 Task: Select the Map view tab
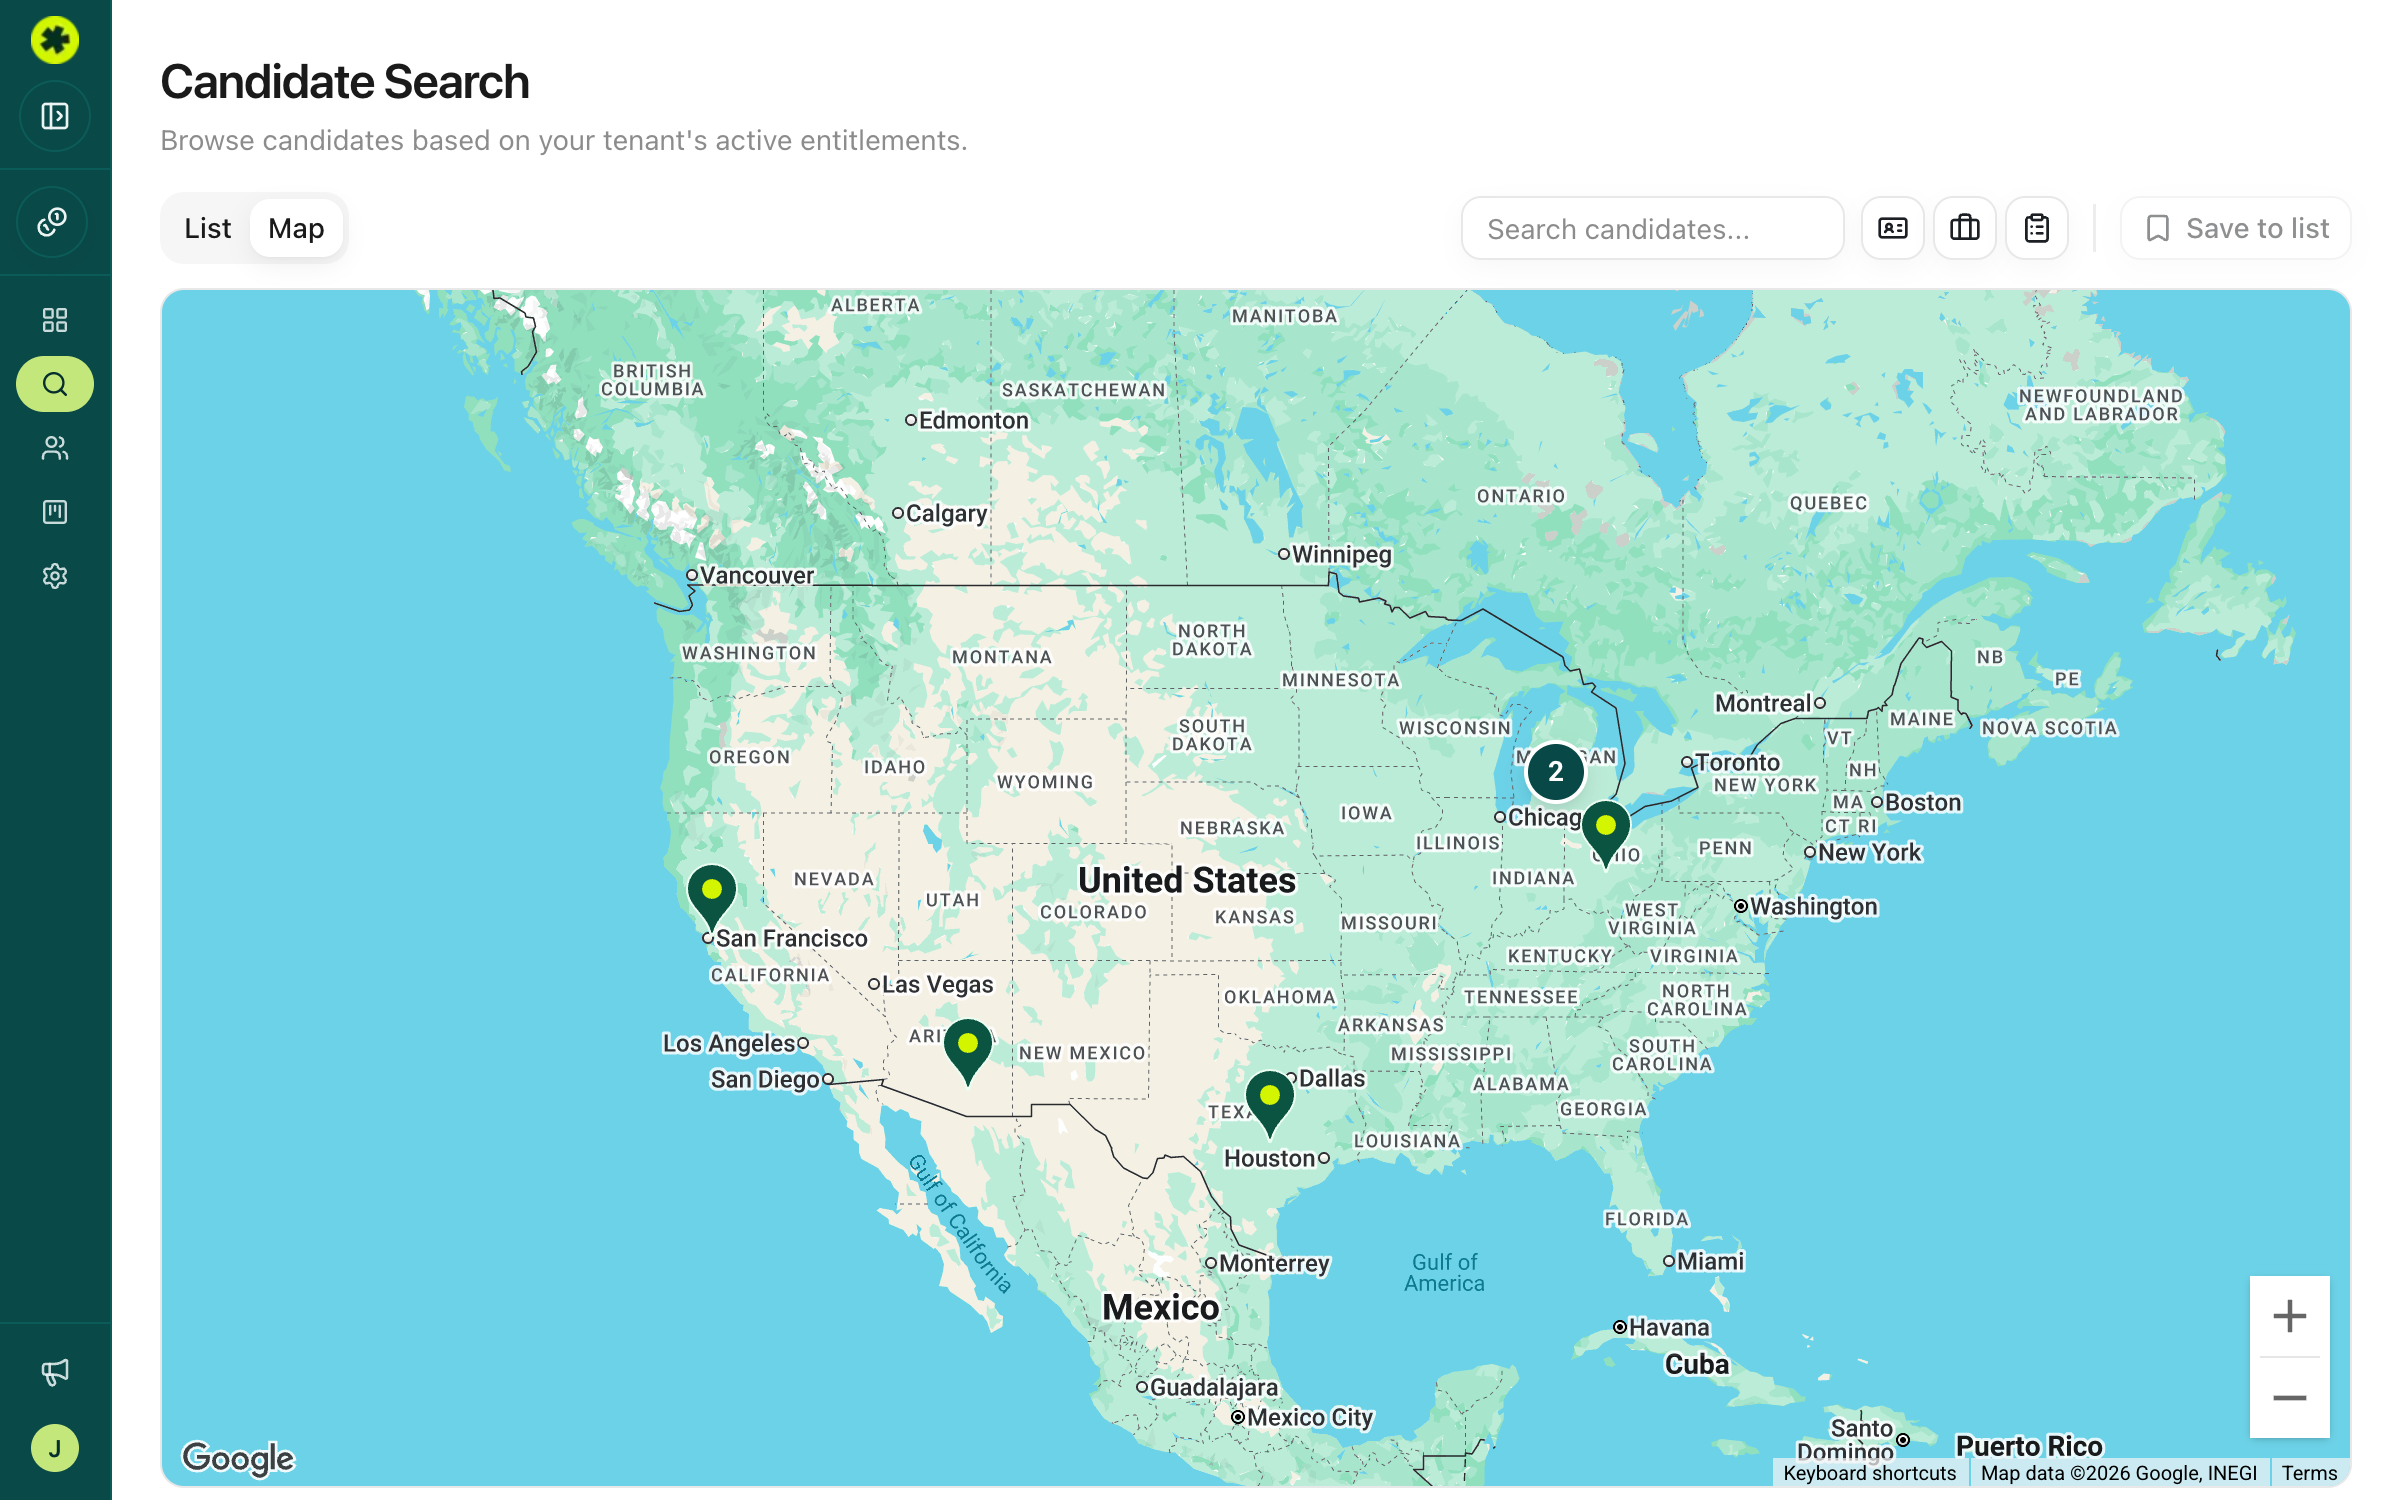click(296, 229)
